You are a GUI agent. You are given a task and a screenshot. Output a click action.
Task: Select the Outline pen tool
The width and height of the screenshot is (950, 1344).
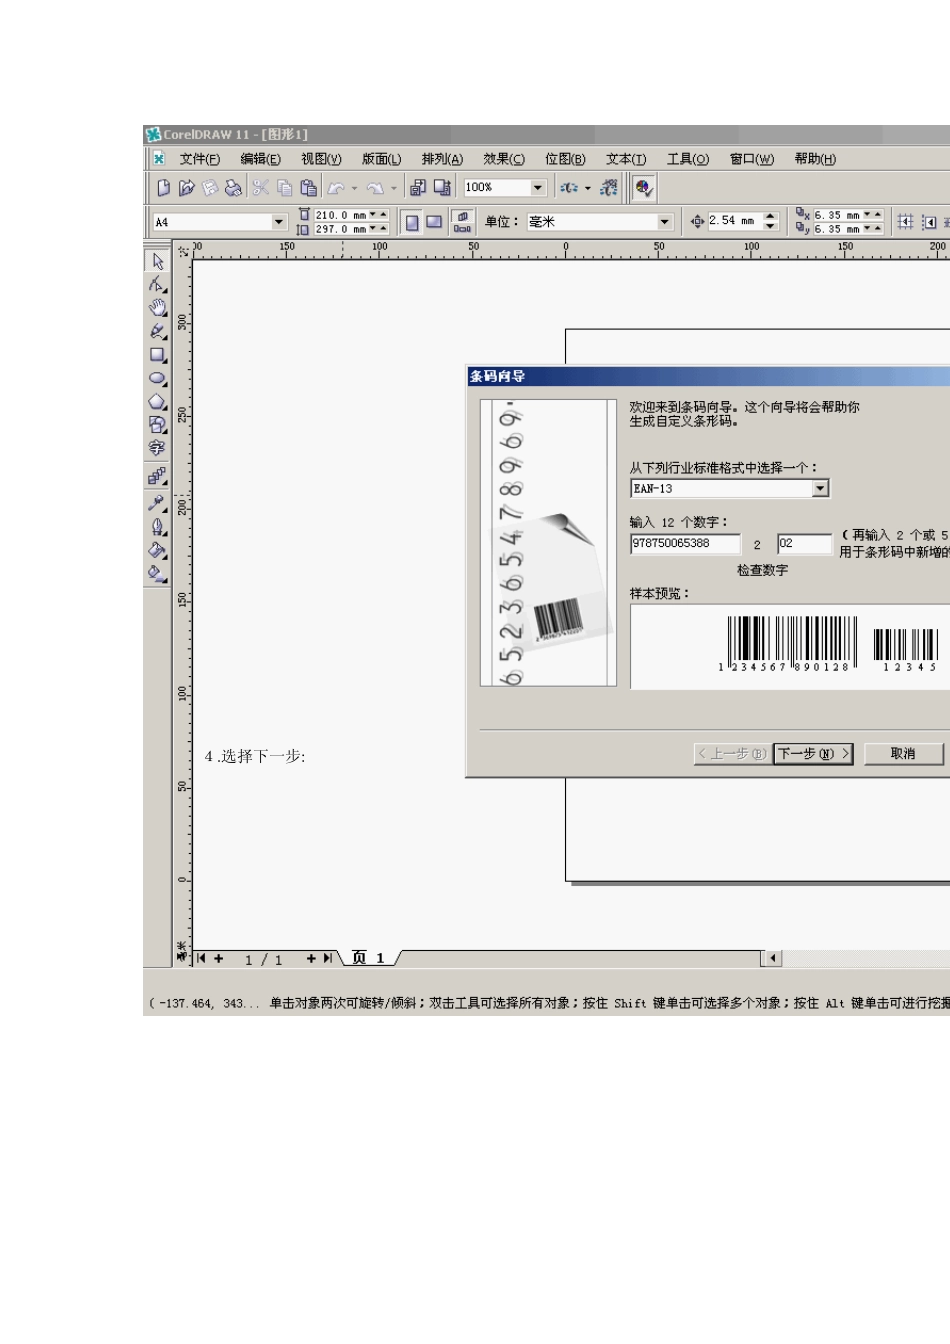pos(157,527)
